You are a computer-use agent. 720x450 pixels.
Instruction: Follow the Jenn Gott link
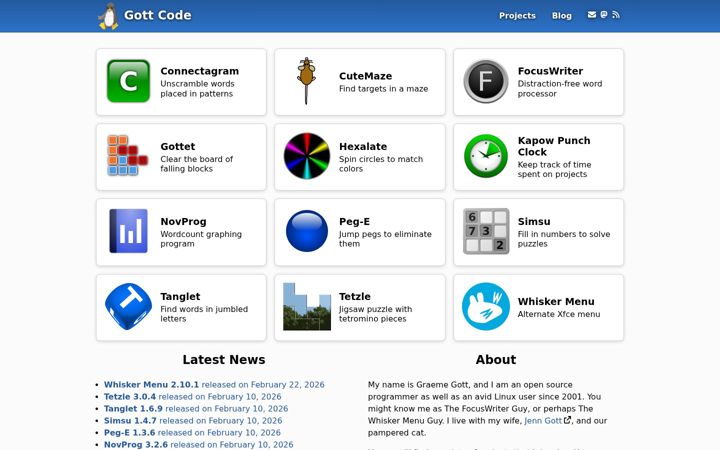pos(543,421)
